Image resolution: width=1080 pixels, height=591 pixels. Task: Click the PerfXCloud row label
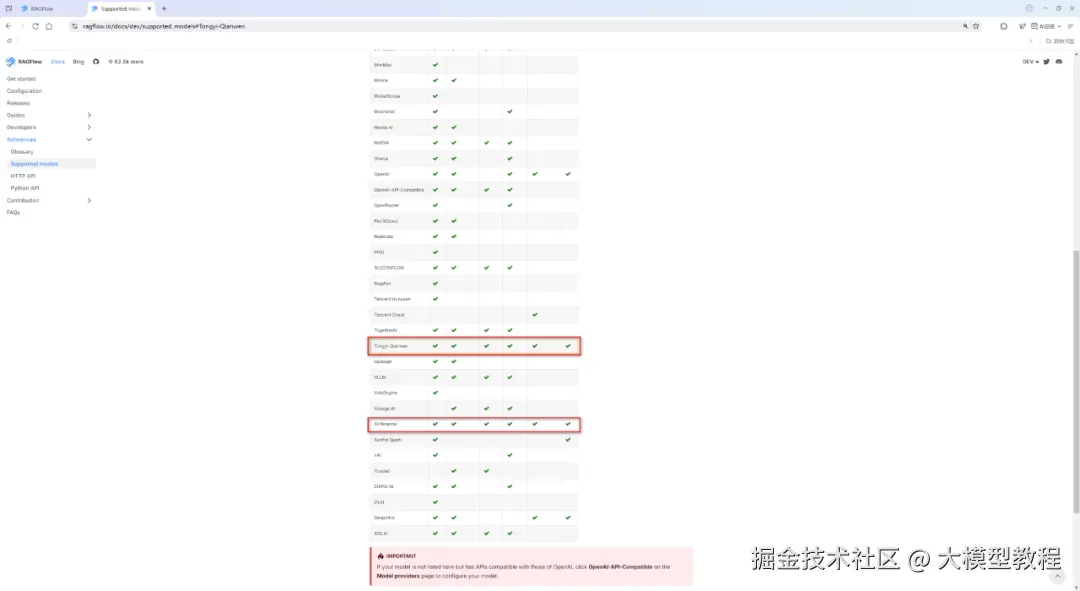[386, 221]
